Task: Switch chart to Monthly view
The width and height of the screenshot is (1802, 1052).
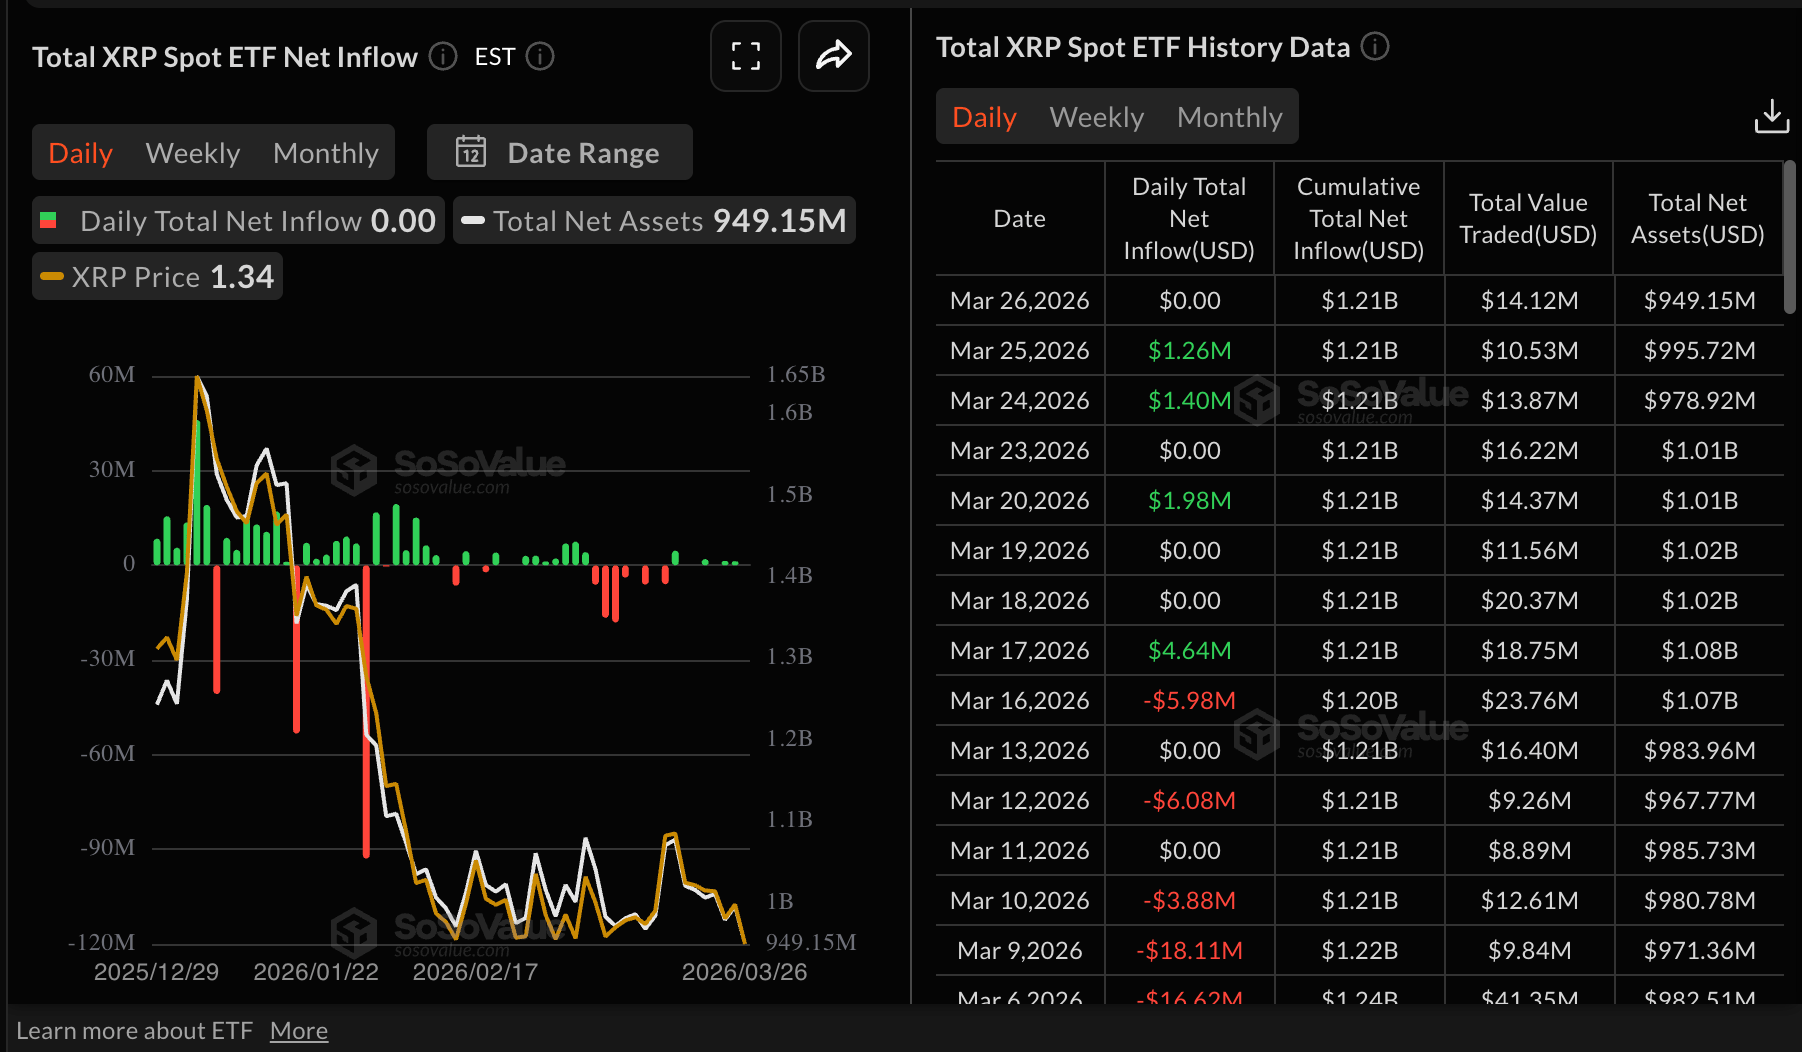Action: [325, 153]
